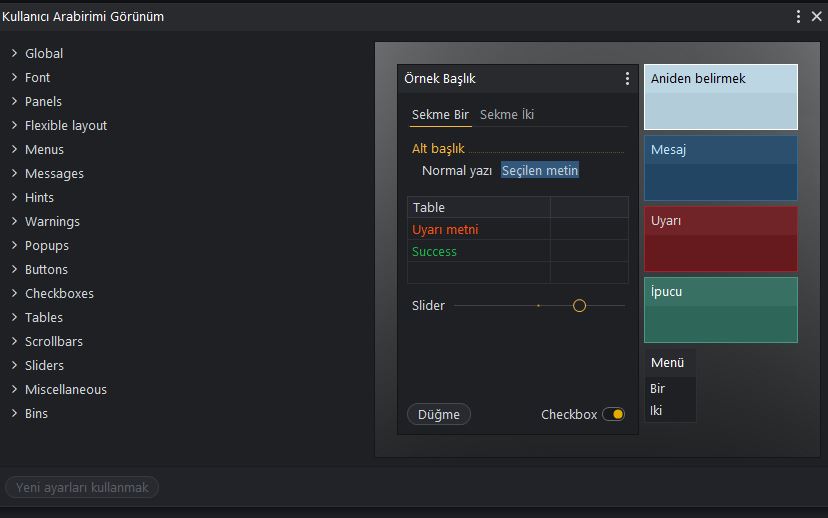This screenshot has height=518, width=828.
Task: Expand the Panels settings group
Action: click(x=14, y=101)
